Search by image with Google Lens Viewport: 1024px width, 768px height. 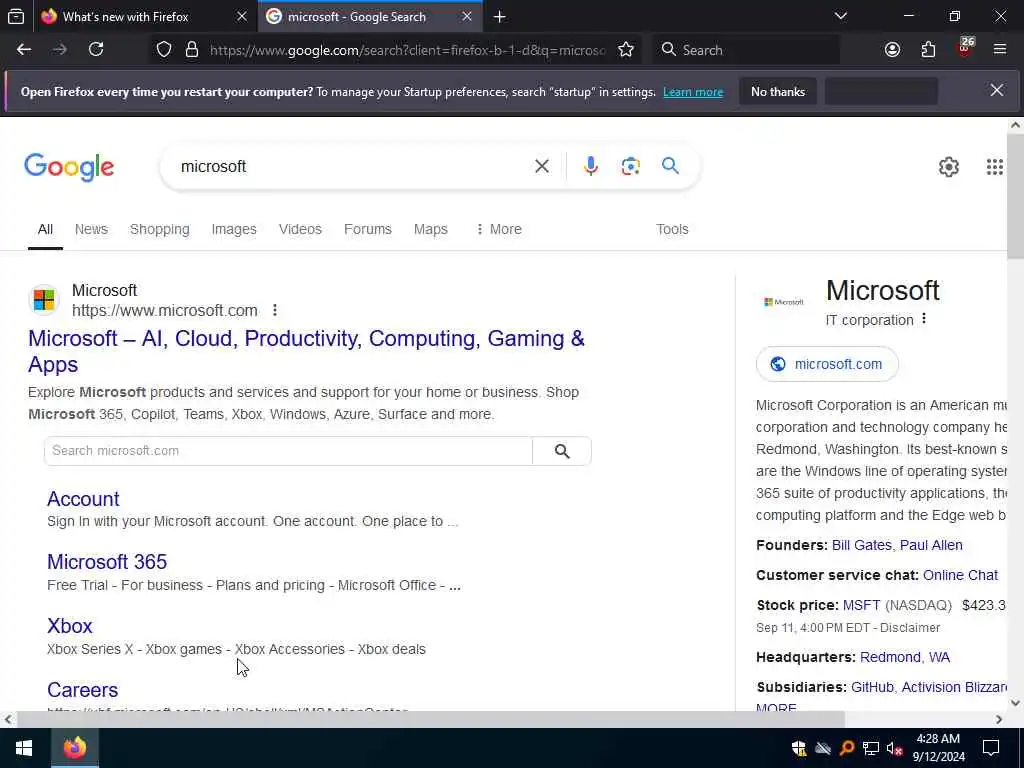630,167
